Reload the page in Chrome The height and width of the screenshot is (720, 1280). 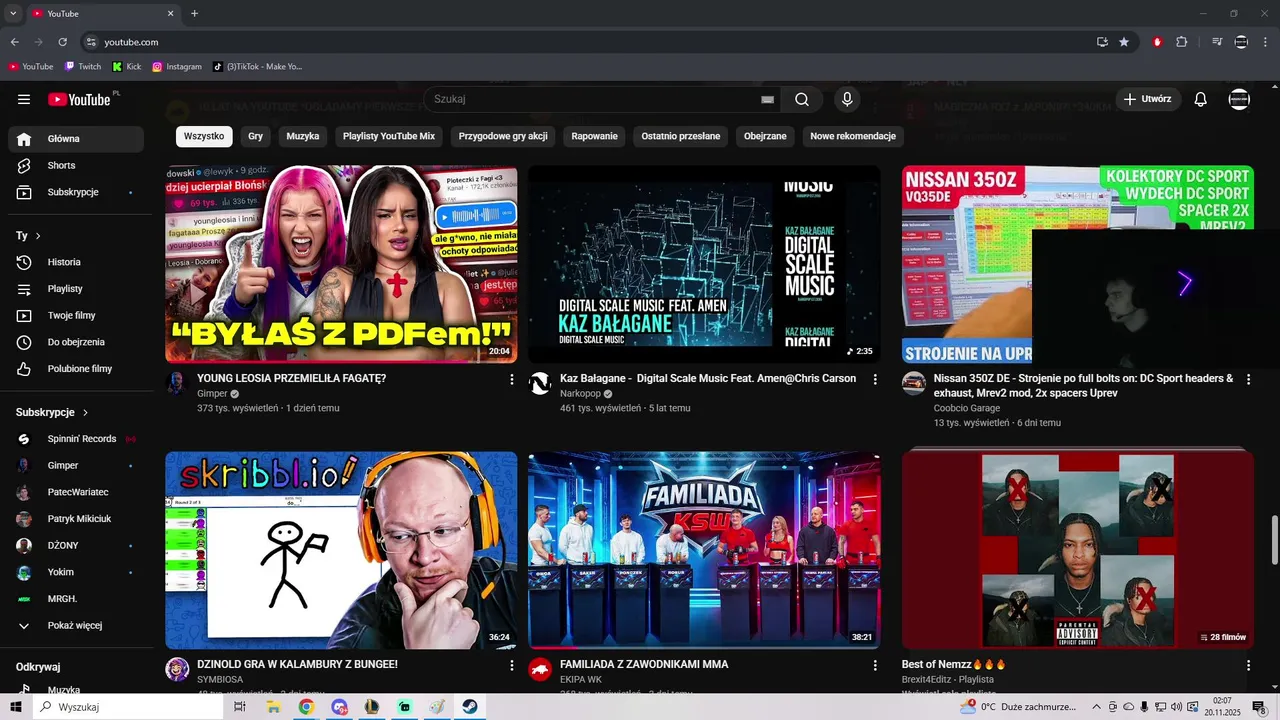click(x=62, y=42)
